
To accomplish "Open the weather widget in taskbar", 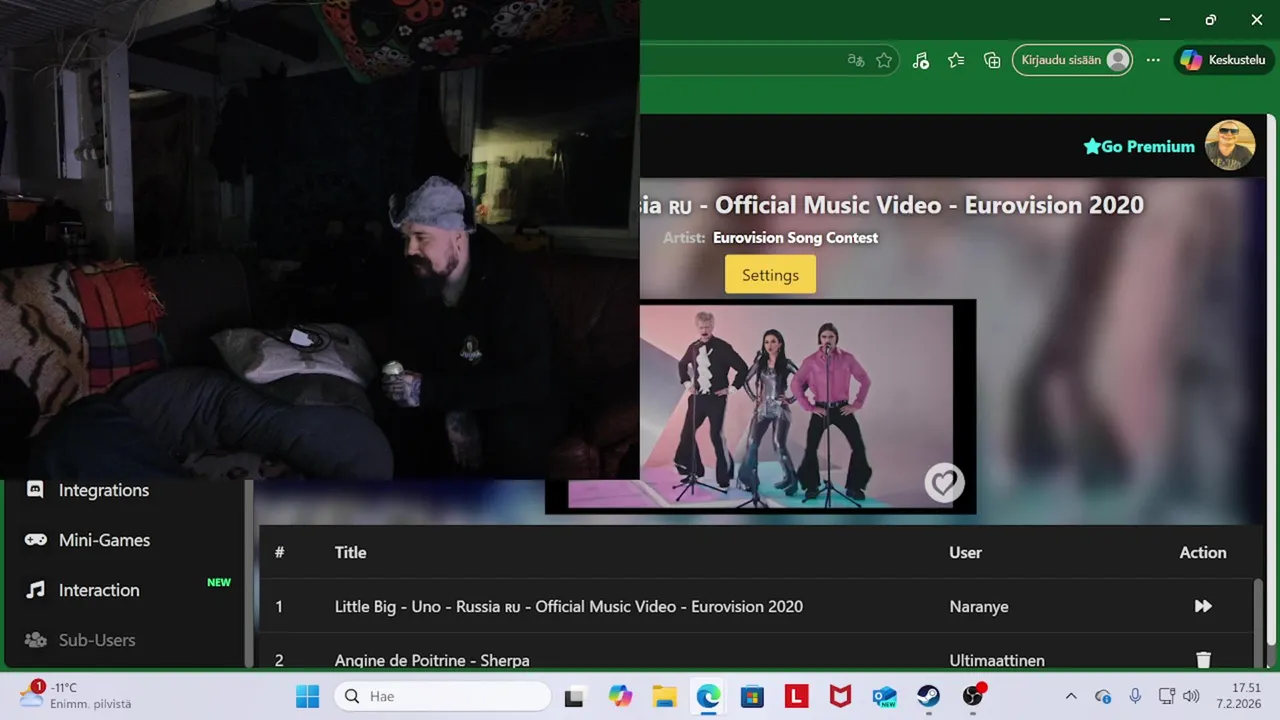I will click(76, 696).
